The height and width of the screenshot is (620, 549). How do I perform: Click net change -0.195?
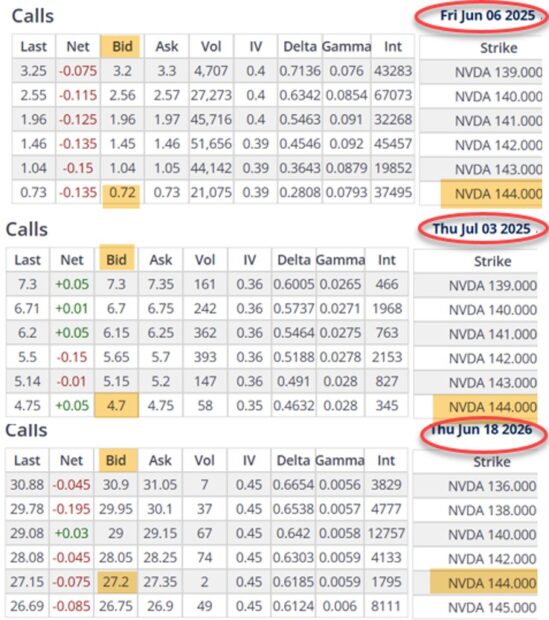(x=71, y=509)
